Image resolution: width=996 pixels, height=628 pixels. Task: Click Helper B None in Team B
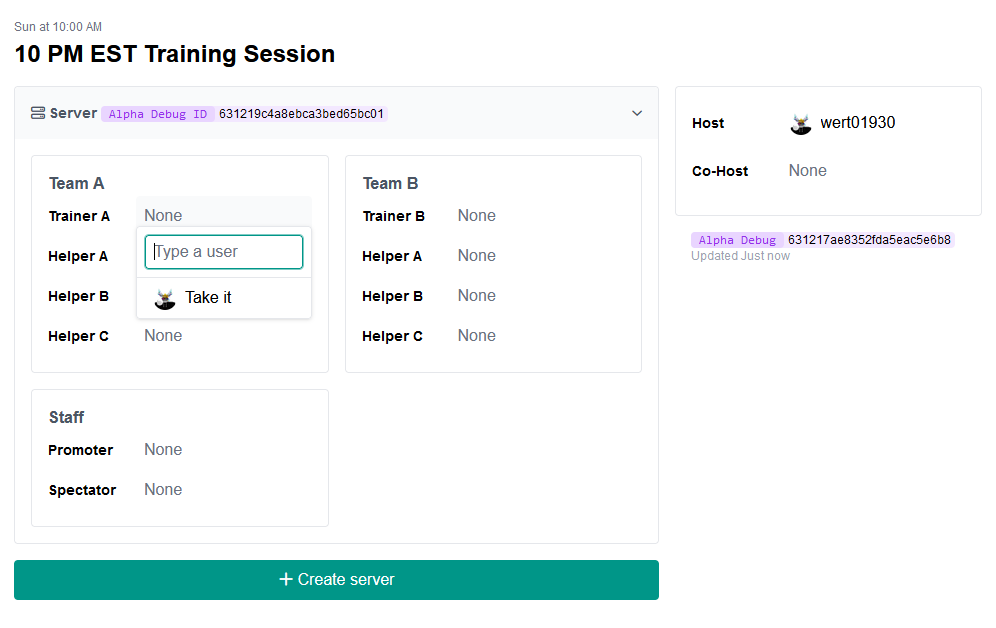[476, 295]
